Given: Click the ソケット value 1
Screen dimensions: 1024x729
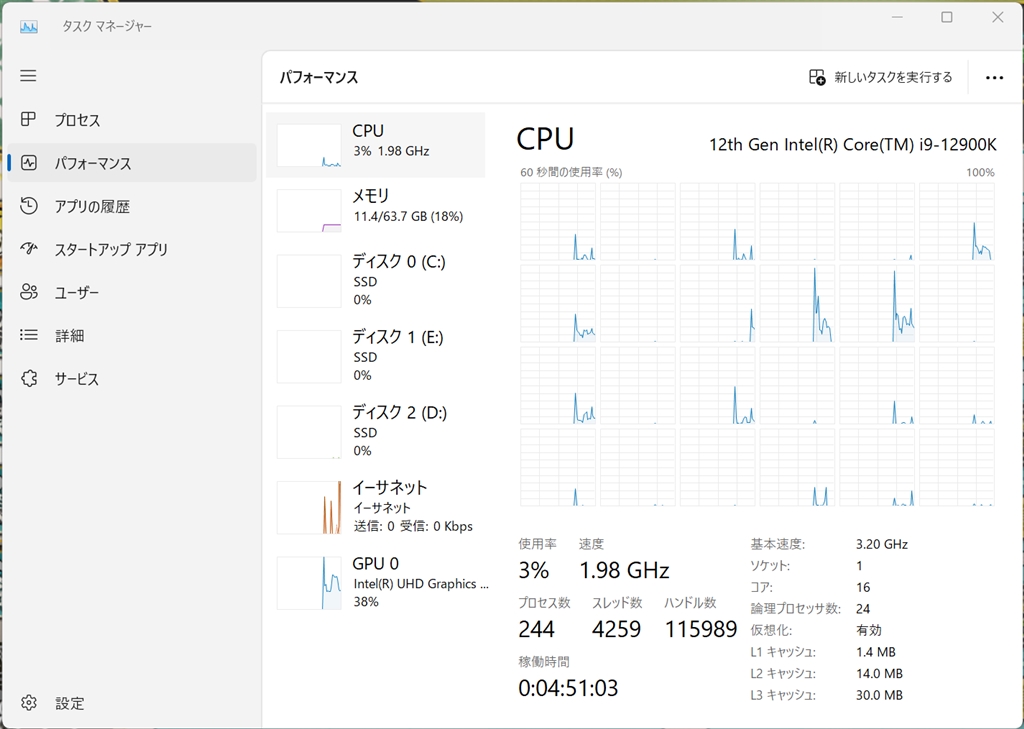Looking at the screenshot, I should (x=859, y=566).
